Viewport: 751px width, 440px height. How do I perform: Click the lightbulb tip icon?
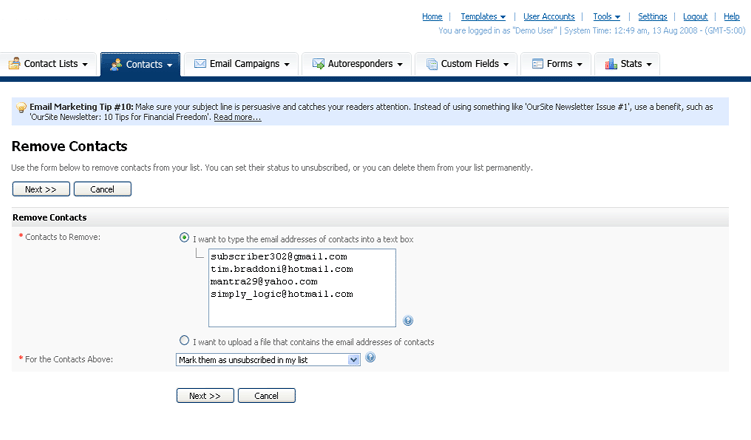pos(21,107)
